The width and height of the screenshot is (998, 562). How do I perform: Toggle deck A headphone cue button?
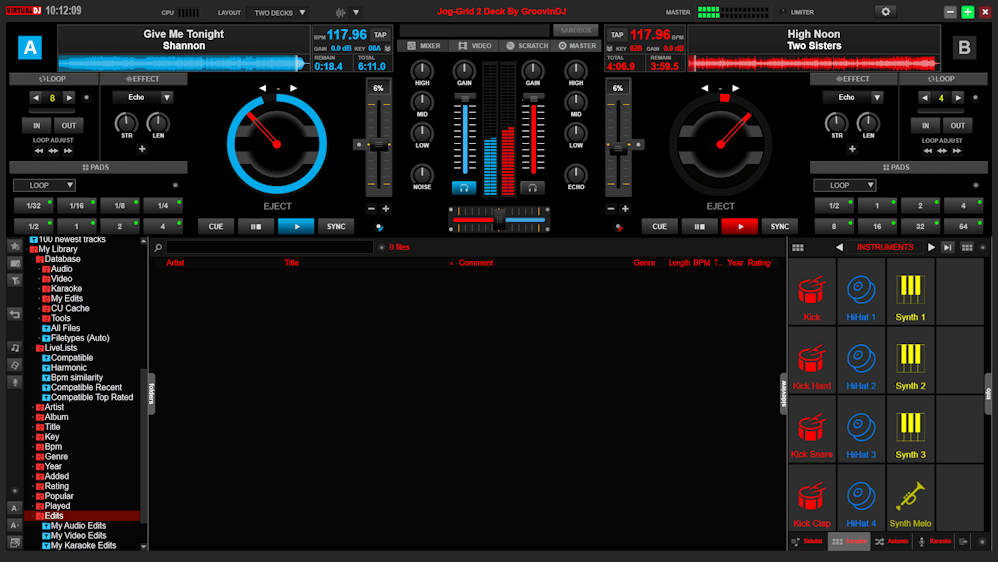coord(464,187)
